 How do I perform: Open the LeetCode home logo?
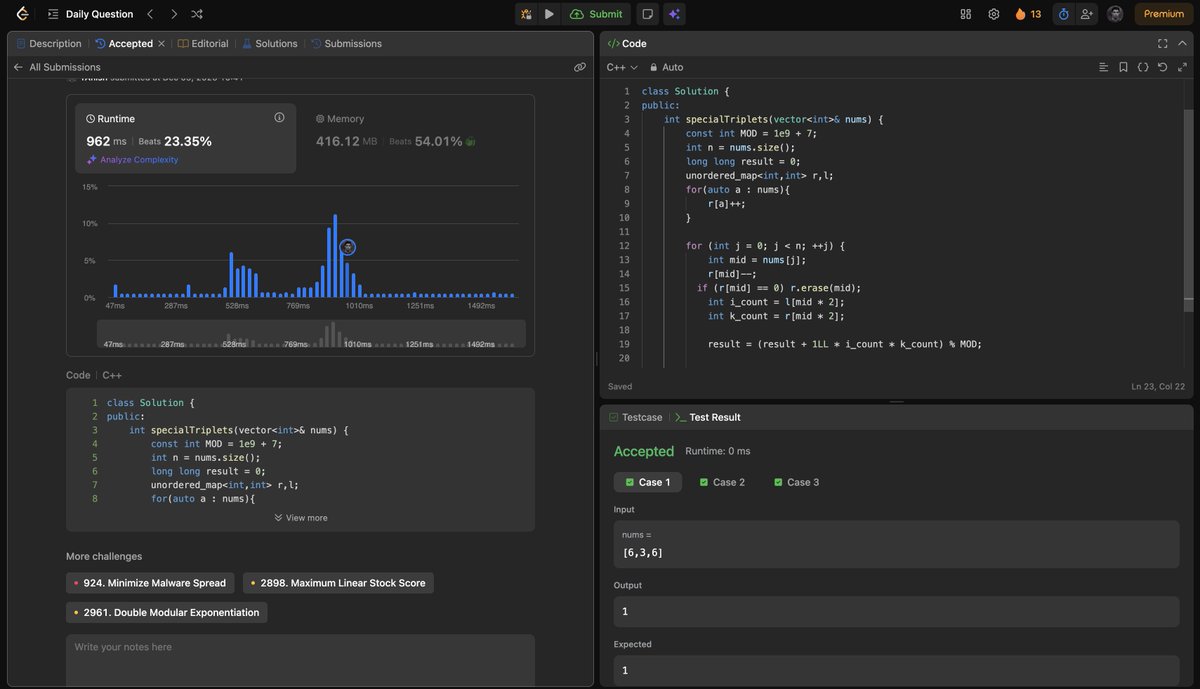[x=22, y=14]
